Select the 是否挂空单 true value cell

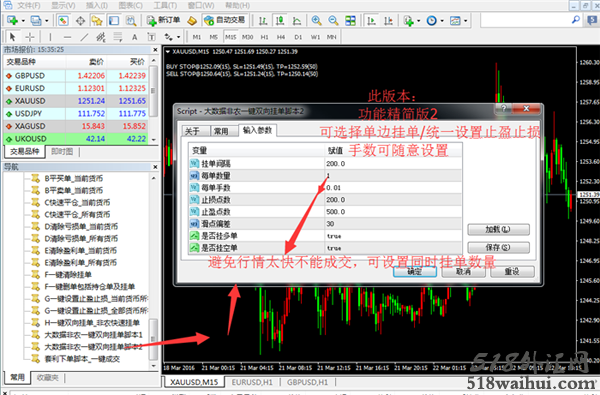click(x=393, y=248)
